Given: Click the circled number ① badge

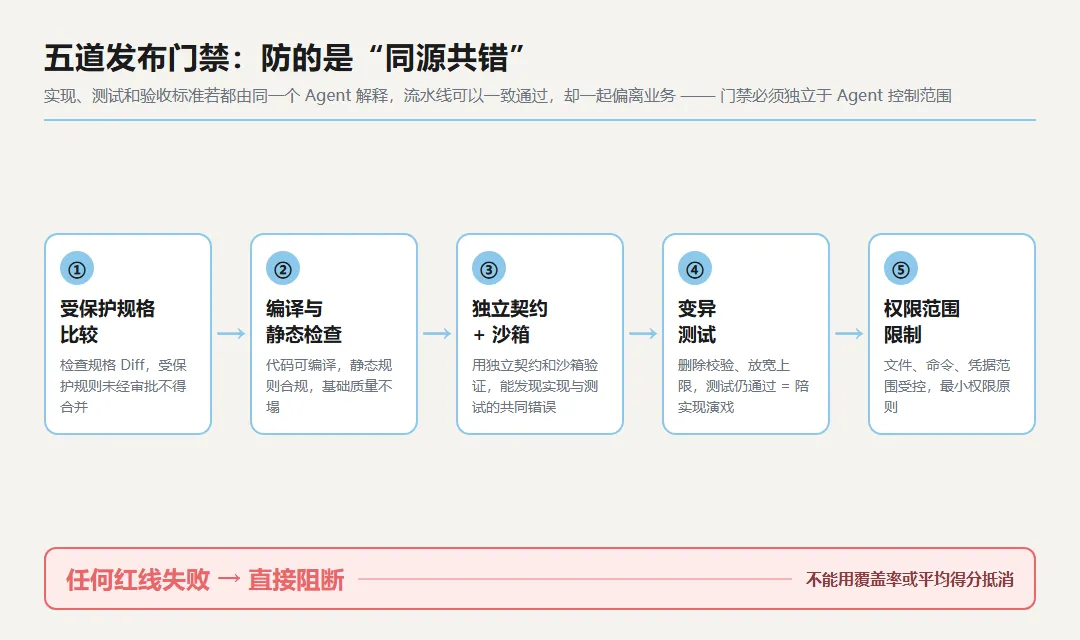Looking at the screenshot, I should [76, 269].
